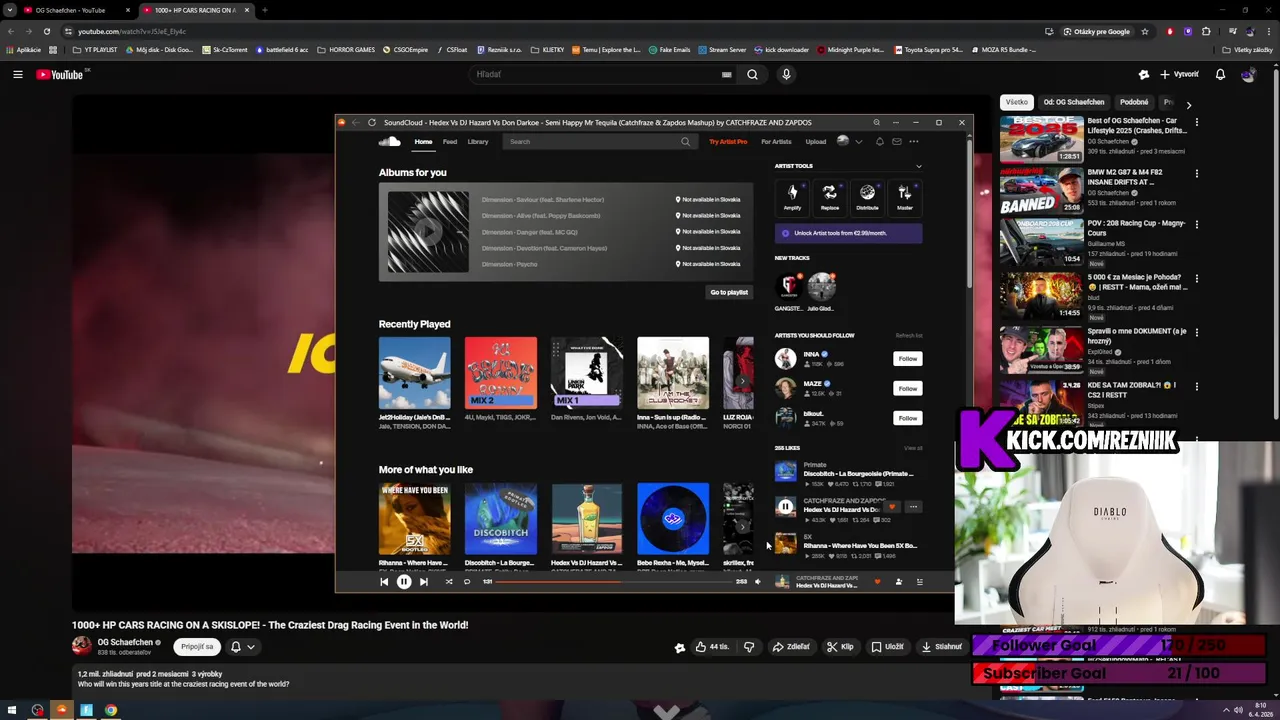The height and width of the screenshot is (720, 1280).
Task: Save the video with Uložiť
Action: [887, 647]
